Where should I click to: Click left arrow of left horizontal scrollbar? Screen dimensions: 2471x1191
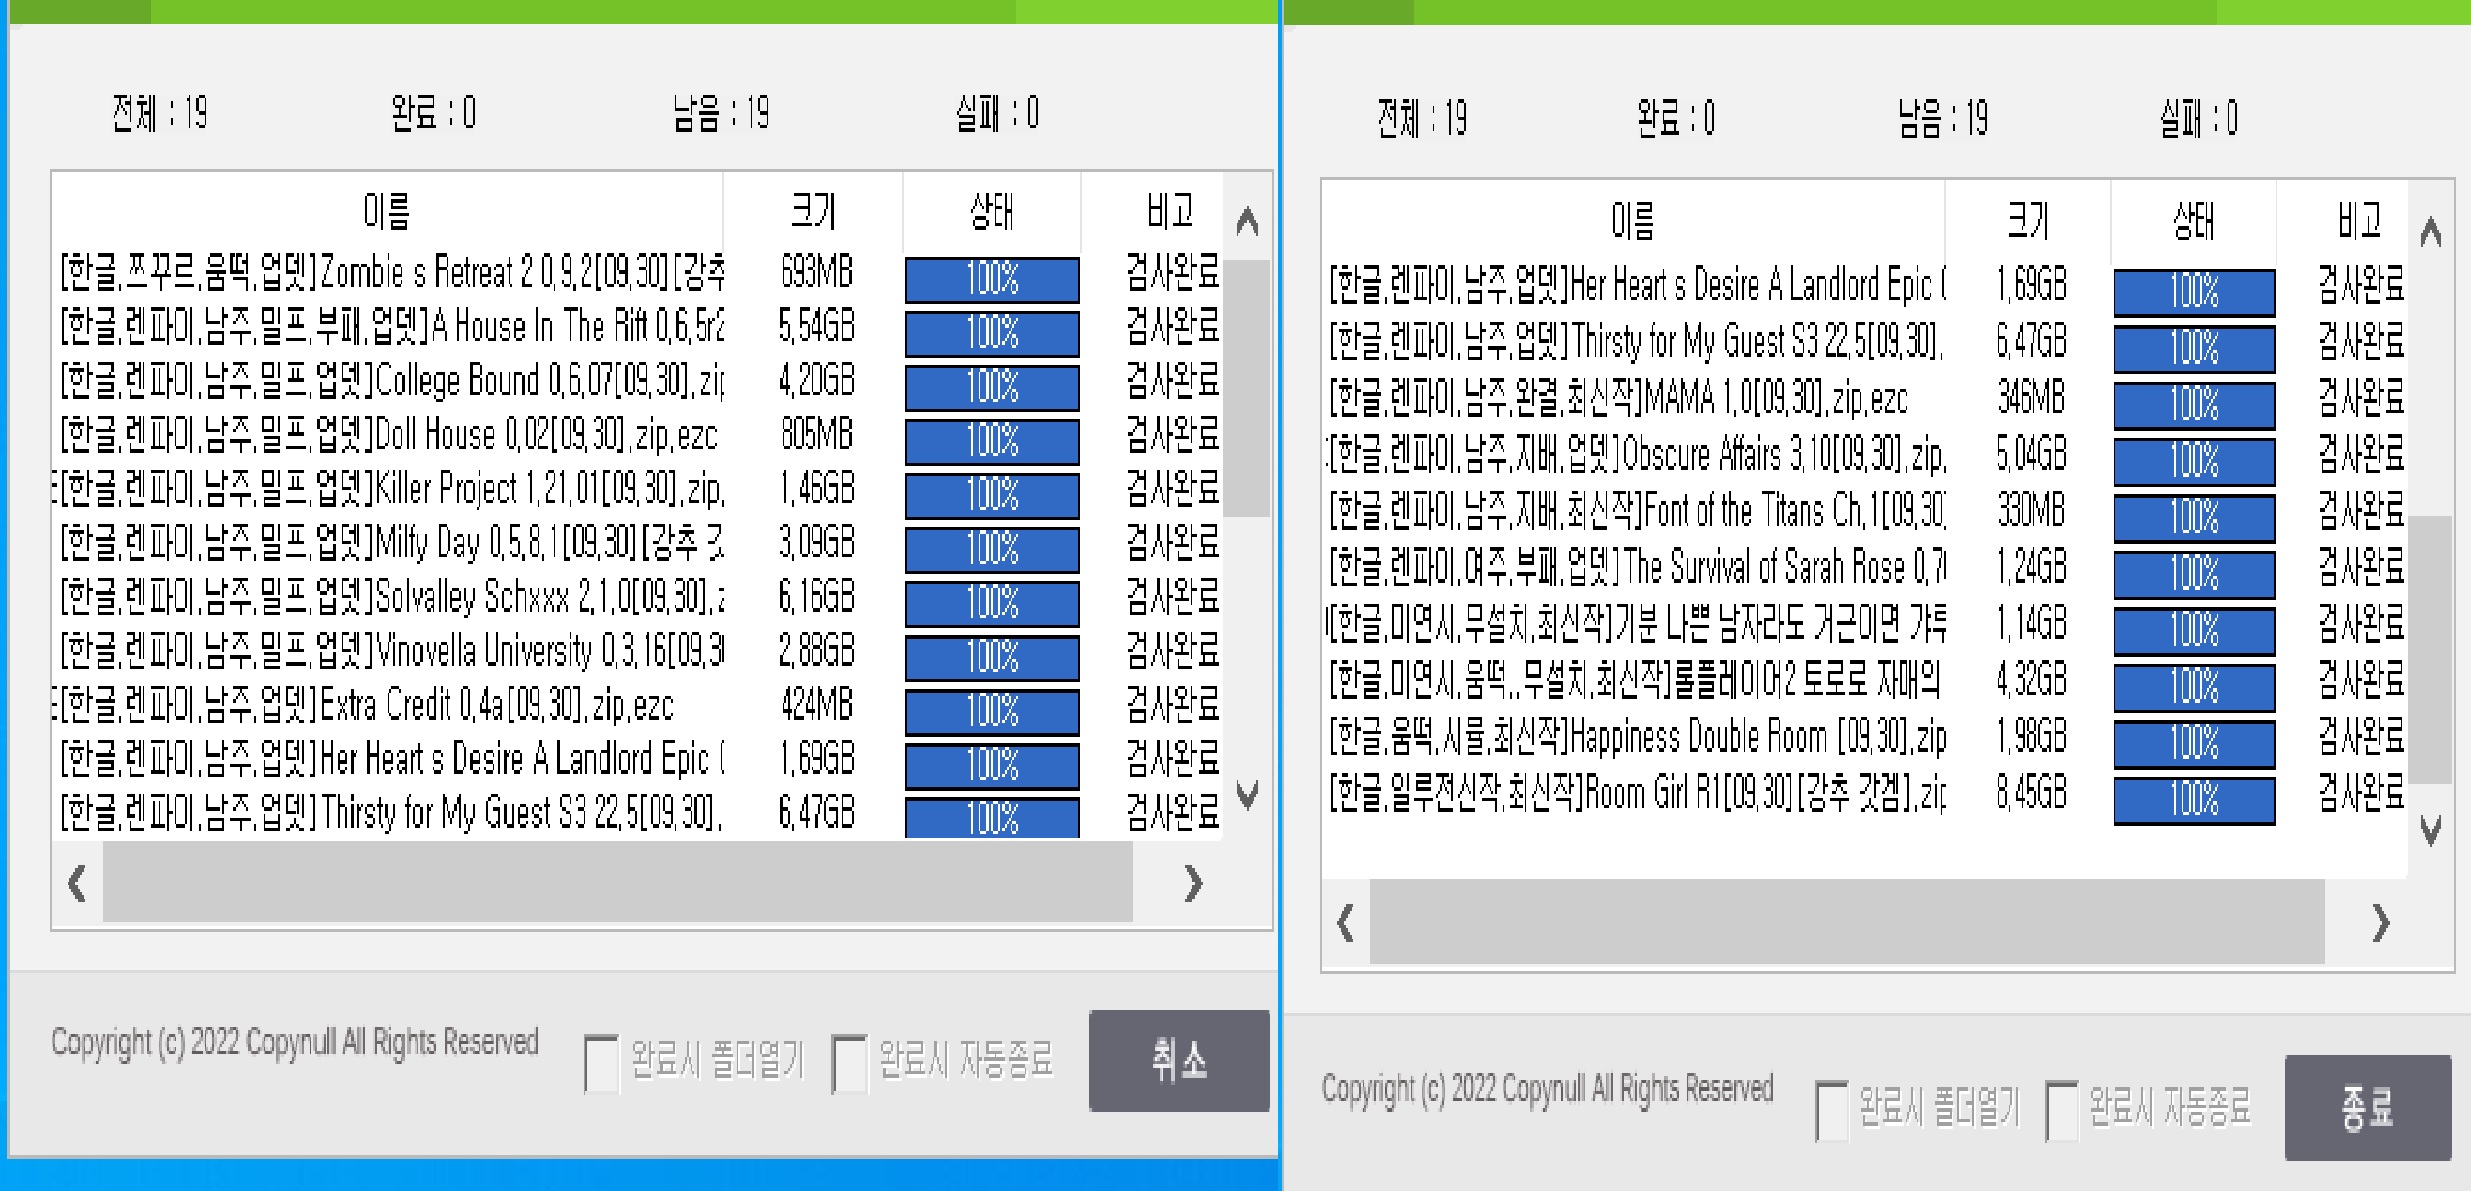pos(77,883)
